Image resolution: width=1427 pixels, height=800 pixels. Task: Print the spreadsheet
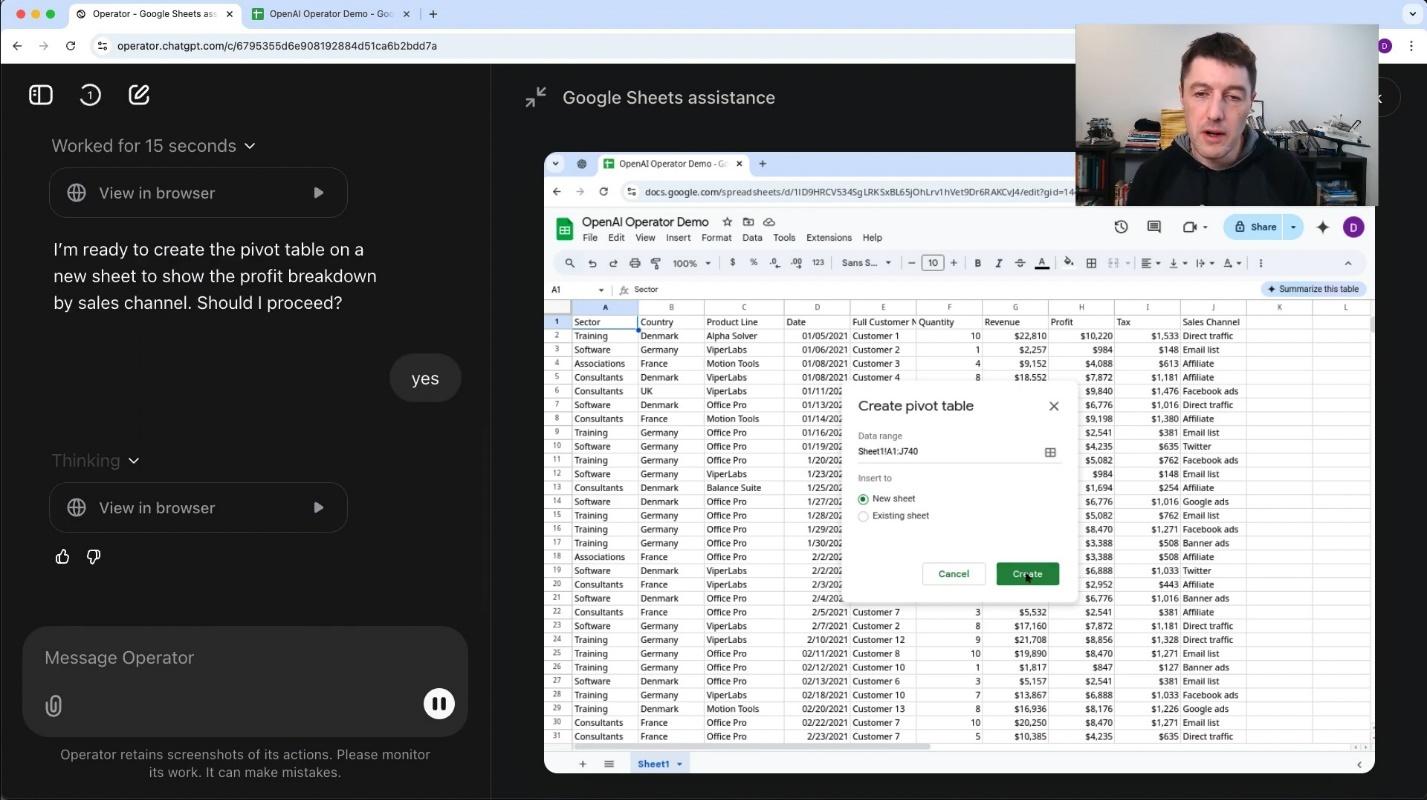point(635,263)
